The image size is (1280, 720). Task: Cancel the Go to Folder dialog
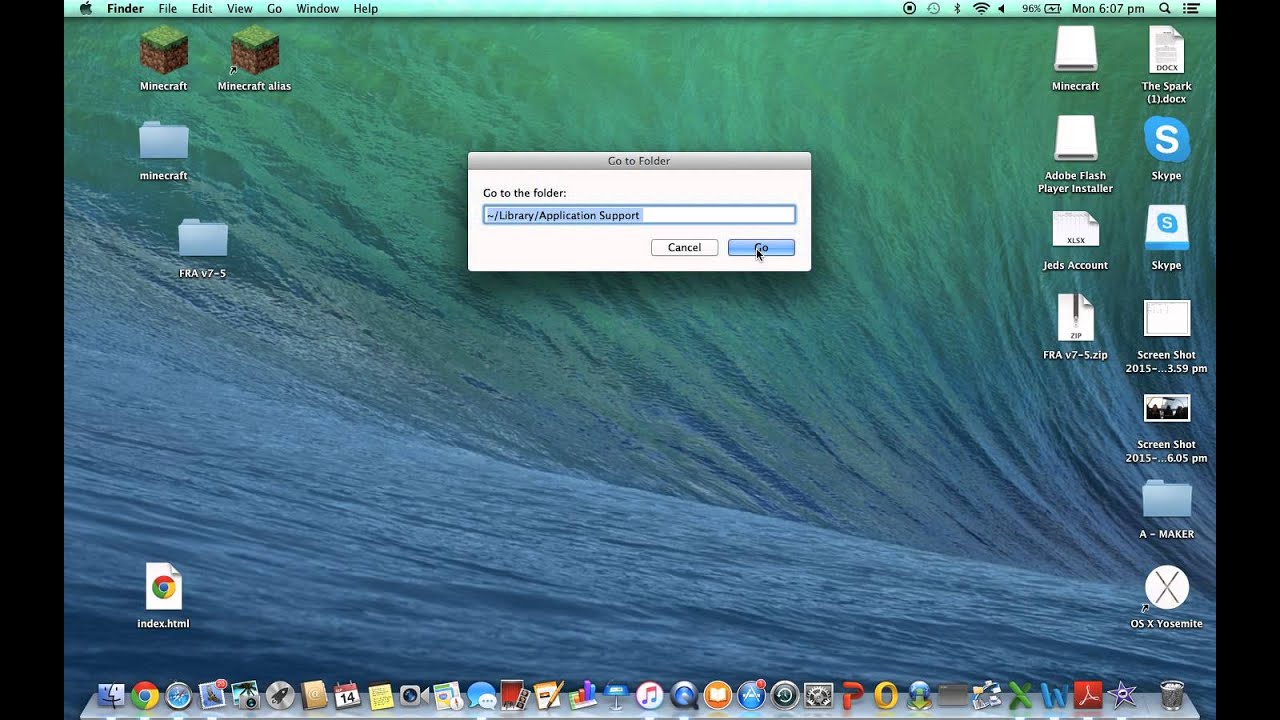point(684,247)
